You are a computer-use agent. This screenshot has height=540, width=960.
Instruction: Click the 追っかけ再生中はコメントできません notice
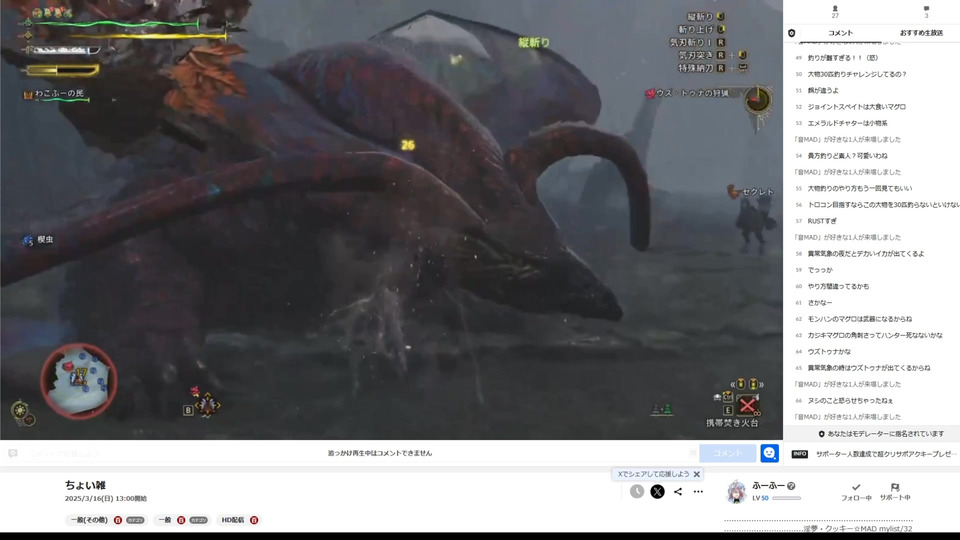tap(380, 453)
